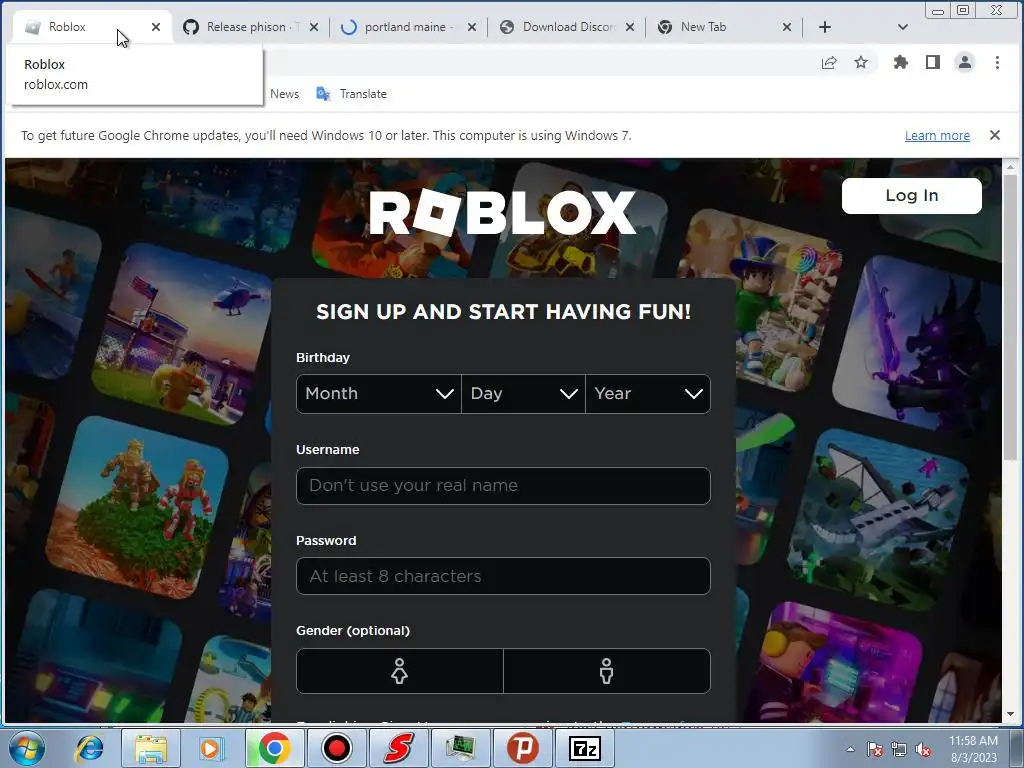The width and height of the screenshot is (1024, 768).
Task: Focus the Password input field
Action: point(503,576)
